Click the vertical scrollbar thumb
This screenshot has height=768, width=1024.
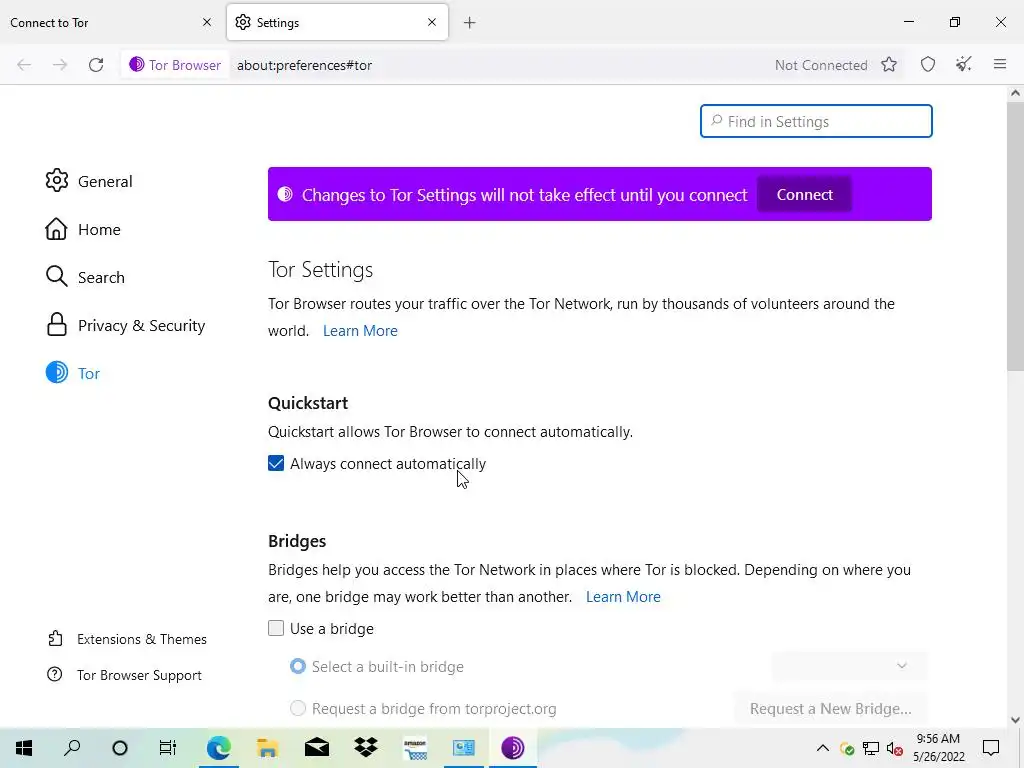[1015, 234]
